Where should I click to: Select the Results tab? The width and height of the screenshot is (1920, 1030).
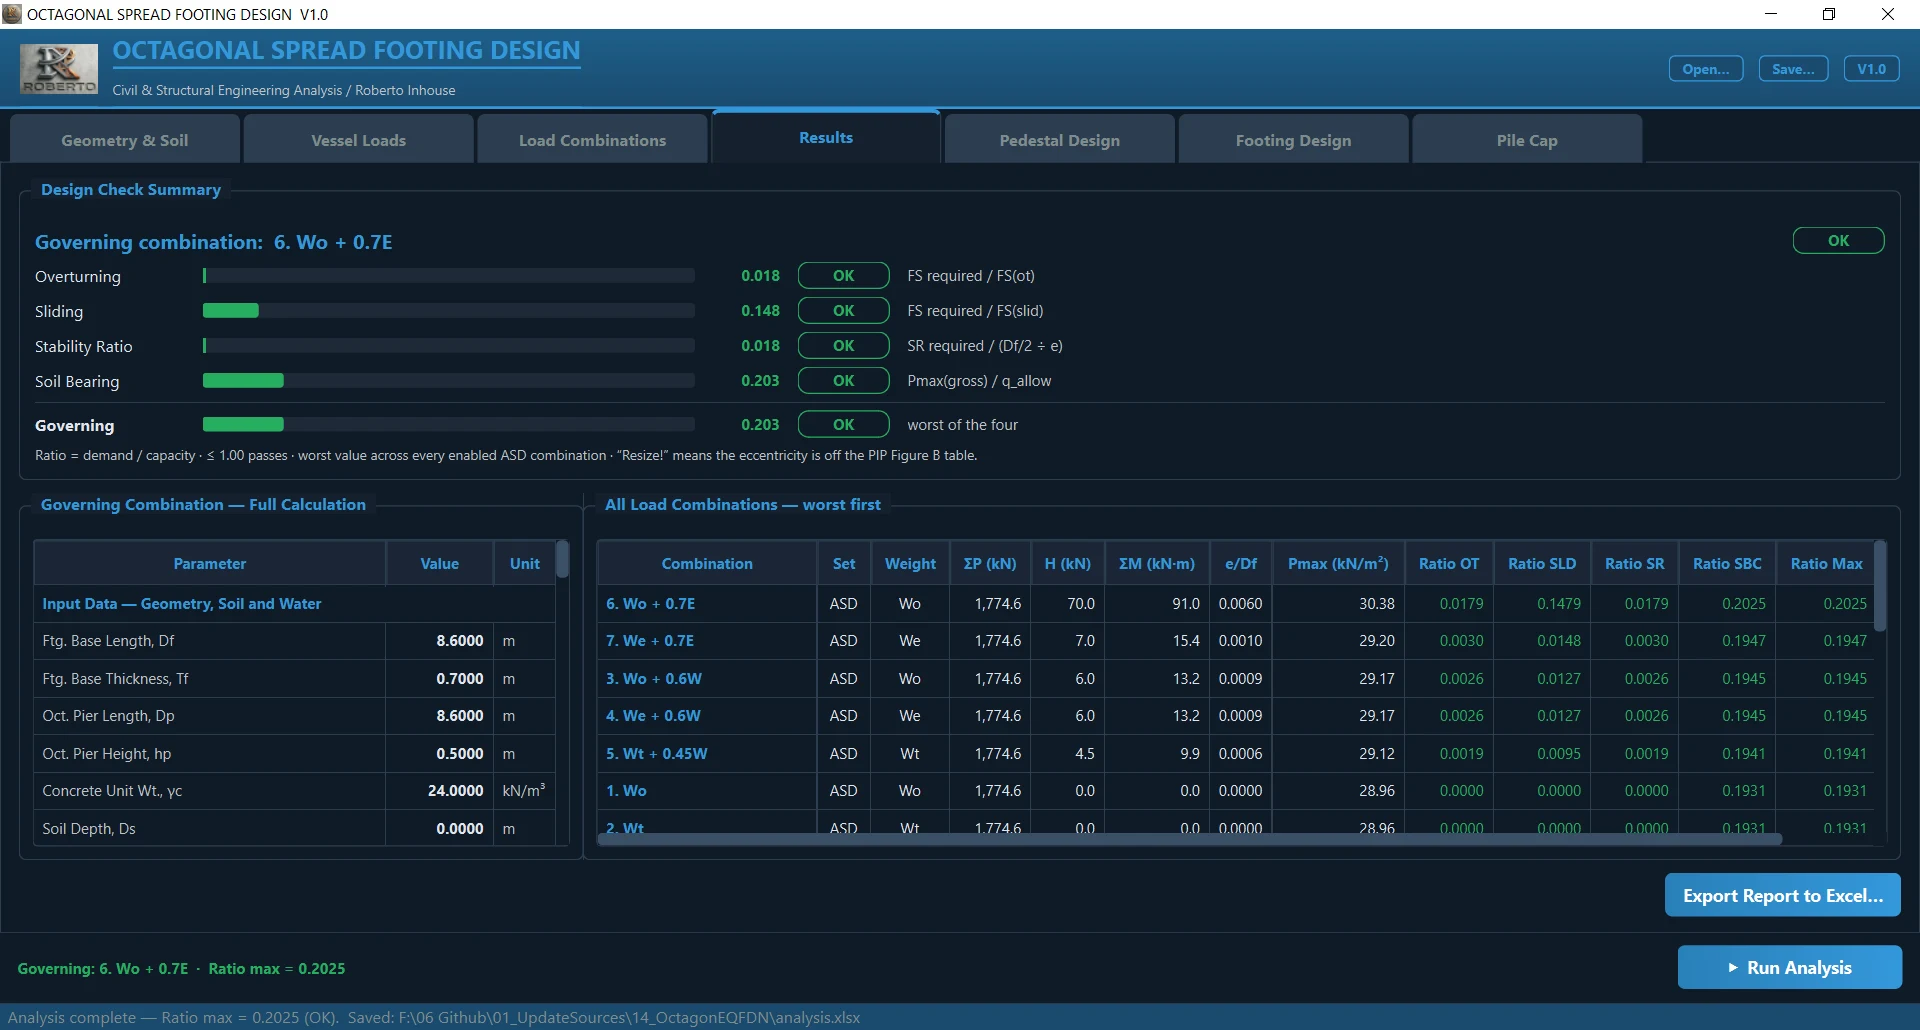tap(826, 137)
